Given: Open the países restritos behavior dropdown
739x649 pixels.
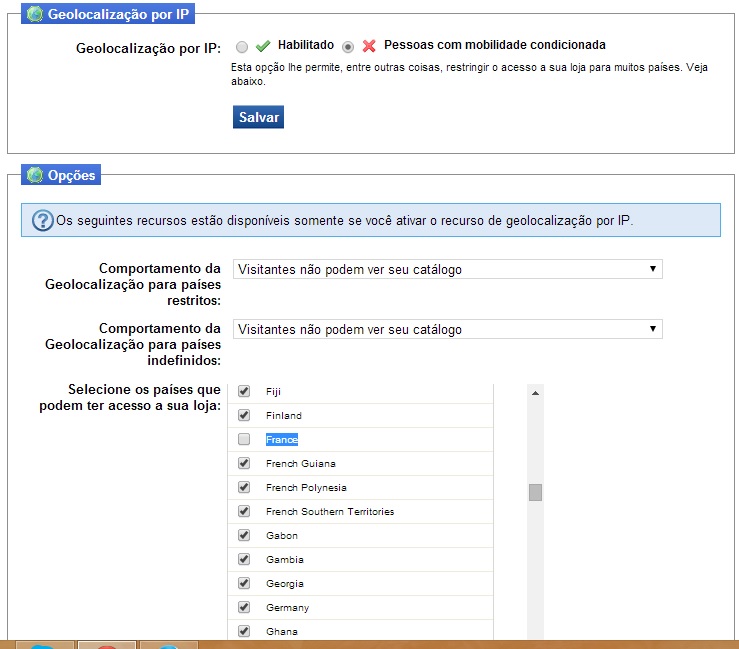Looking at the screenshot, I should 447,270.
